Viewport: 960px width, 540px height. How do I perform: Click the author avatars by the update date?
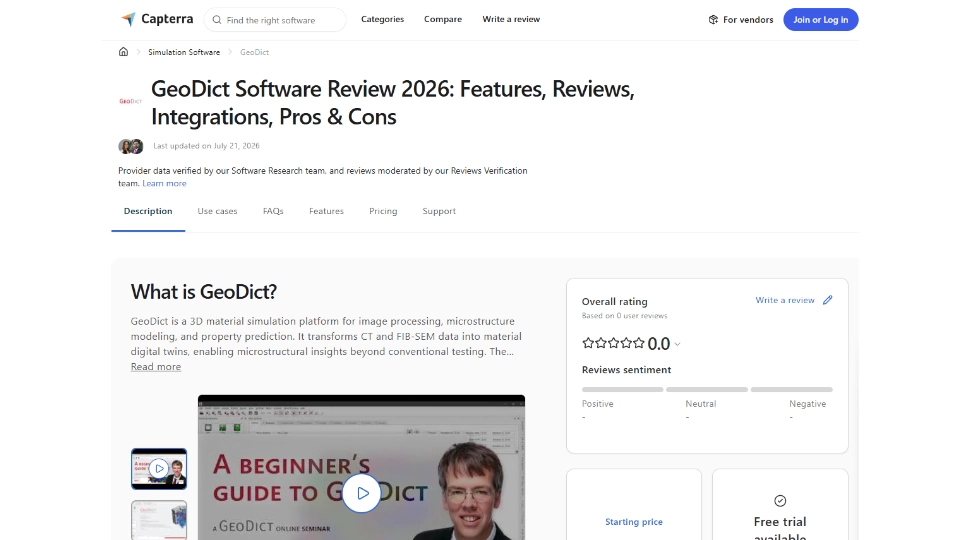click(130, 146)
